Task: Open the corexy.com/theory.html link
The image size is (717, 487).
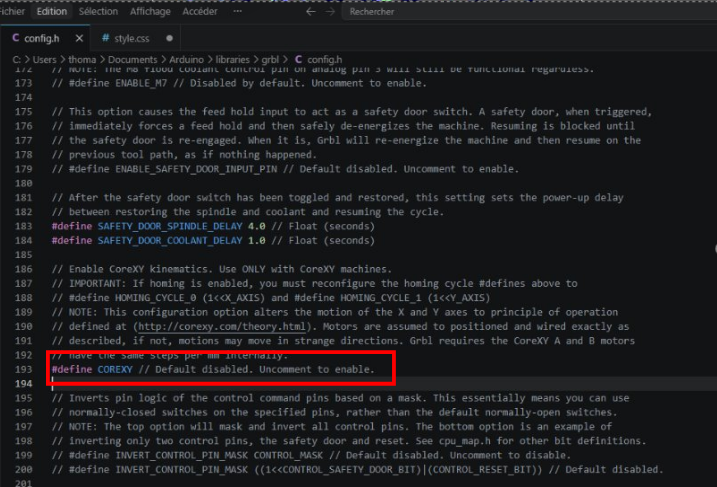Action: tap(222, 326)
